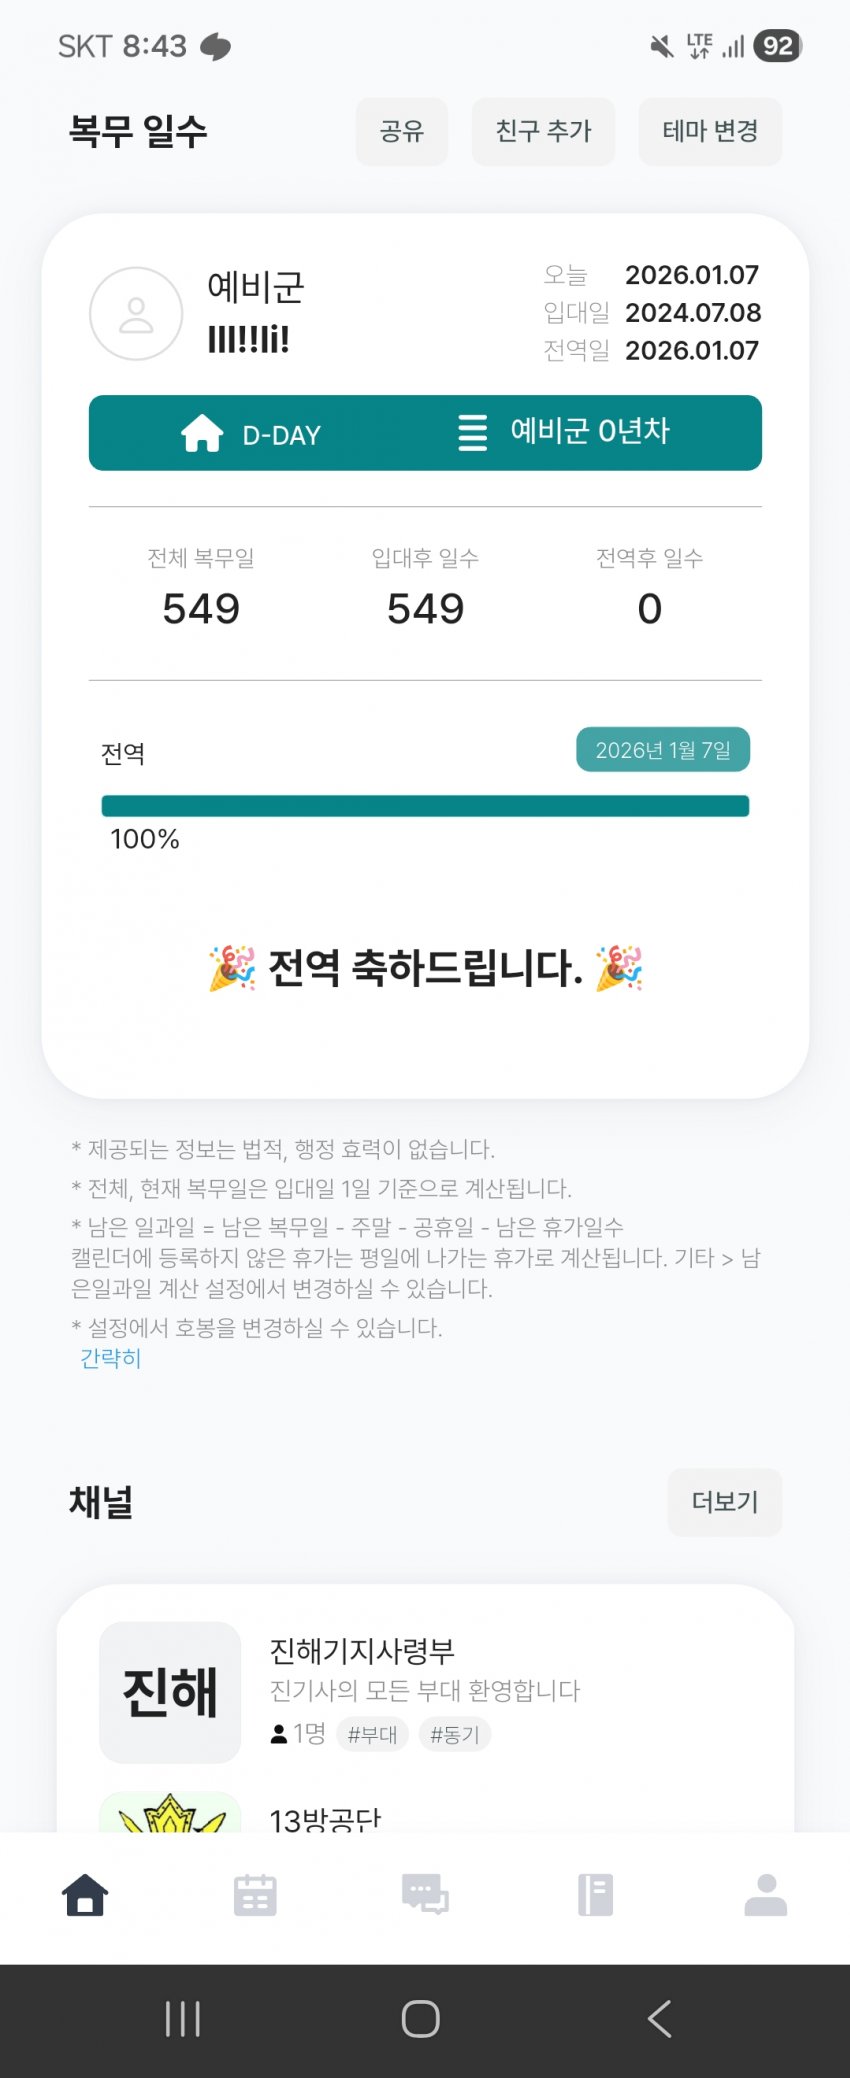Open the 진해기지사령부 channel thumbnail
The width and height of the screenshot is (850, 2078).
coord(170,1692)
